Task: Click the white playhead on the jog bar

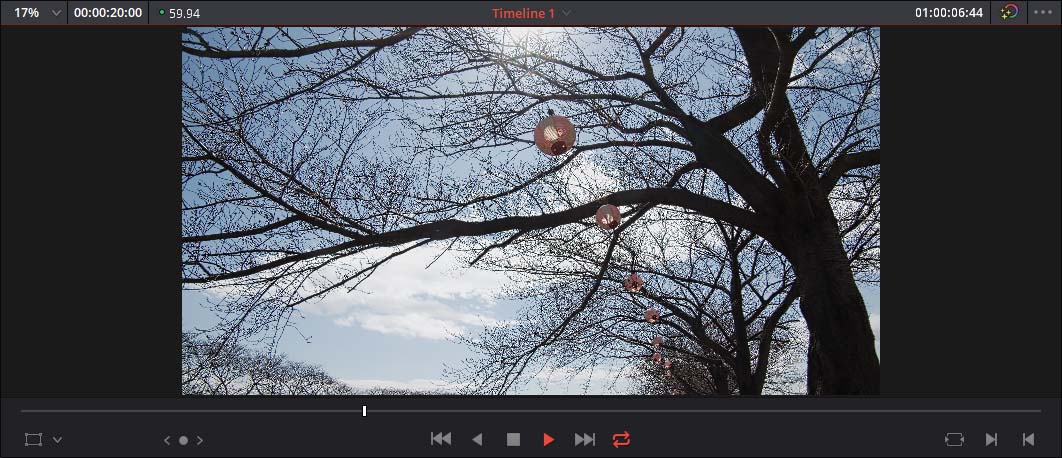Action: point(364,411)
